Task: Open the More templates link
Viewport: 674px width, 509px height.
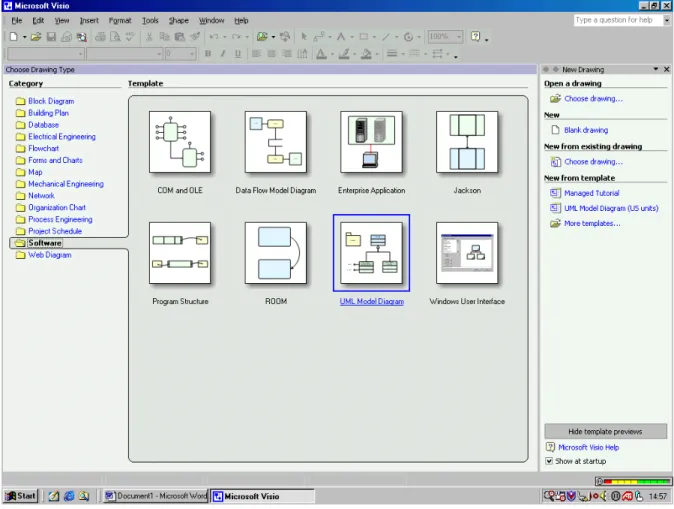Action: point(592,224)
